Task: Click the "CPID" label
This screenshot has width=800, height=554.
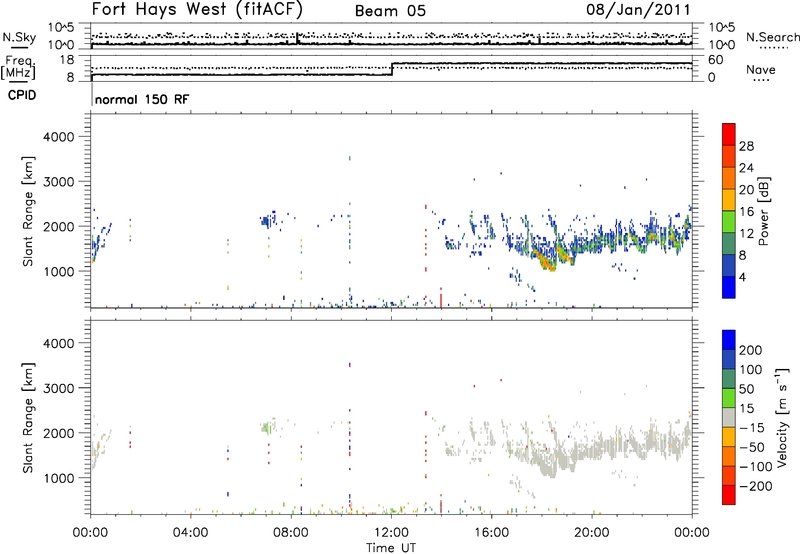Action: (x=22, y=95)
